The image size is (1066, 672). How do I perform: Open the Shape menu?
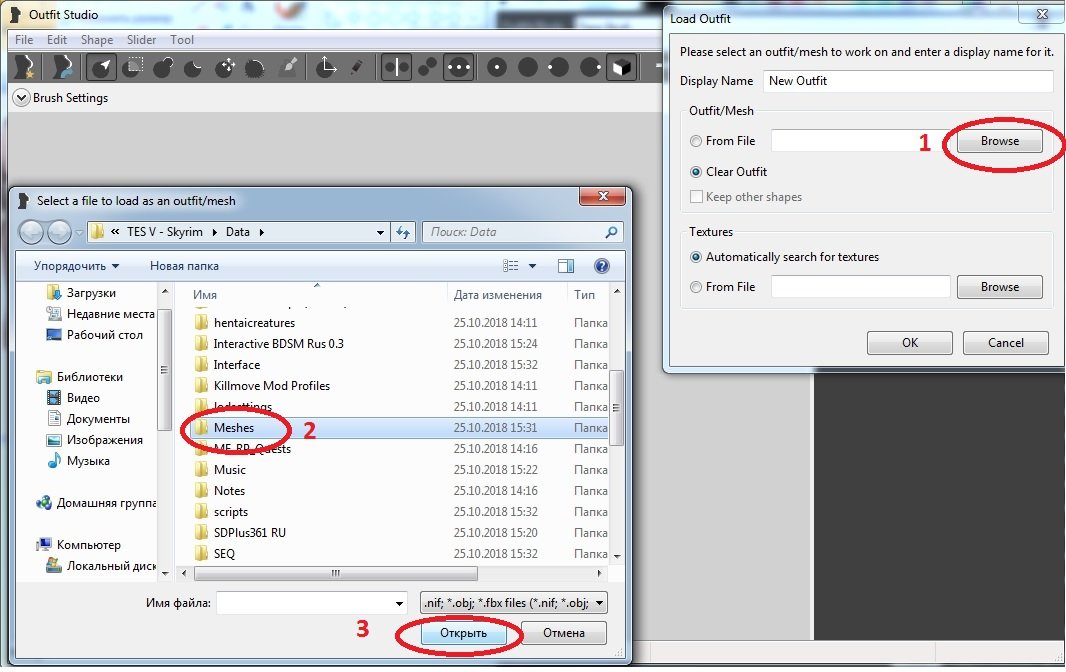(x=97, y=40)
